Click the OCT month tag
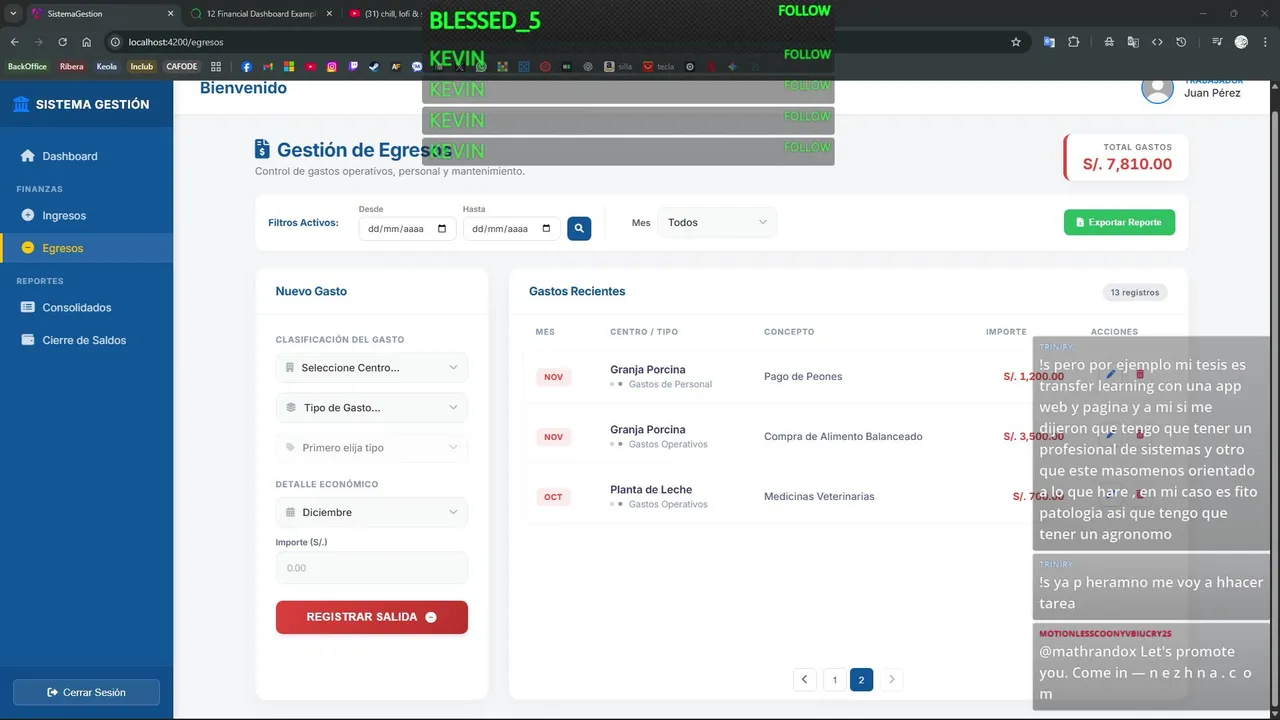This screenshot has height=720, width=1280. [553, 497]
